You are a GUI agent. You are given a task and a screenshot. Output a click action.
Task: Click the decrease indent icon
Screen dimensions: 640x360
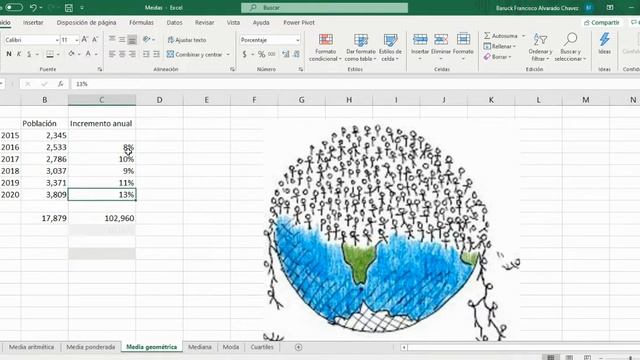146,54
